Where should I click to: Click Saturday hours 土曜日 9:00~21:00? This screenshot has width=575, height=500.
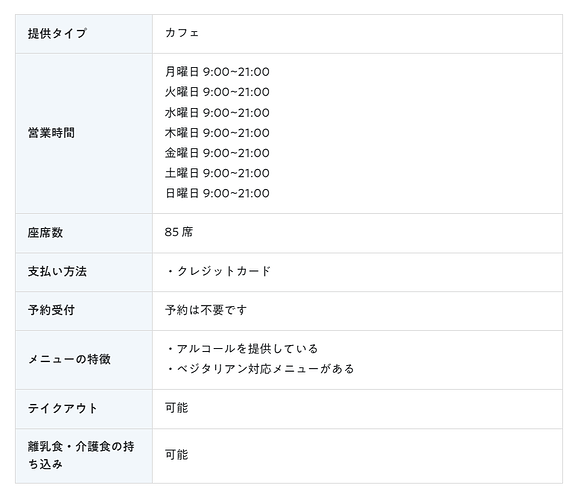217,173
